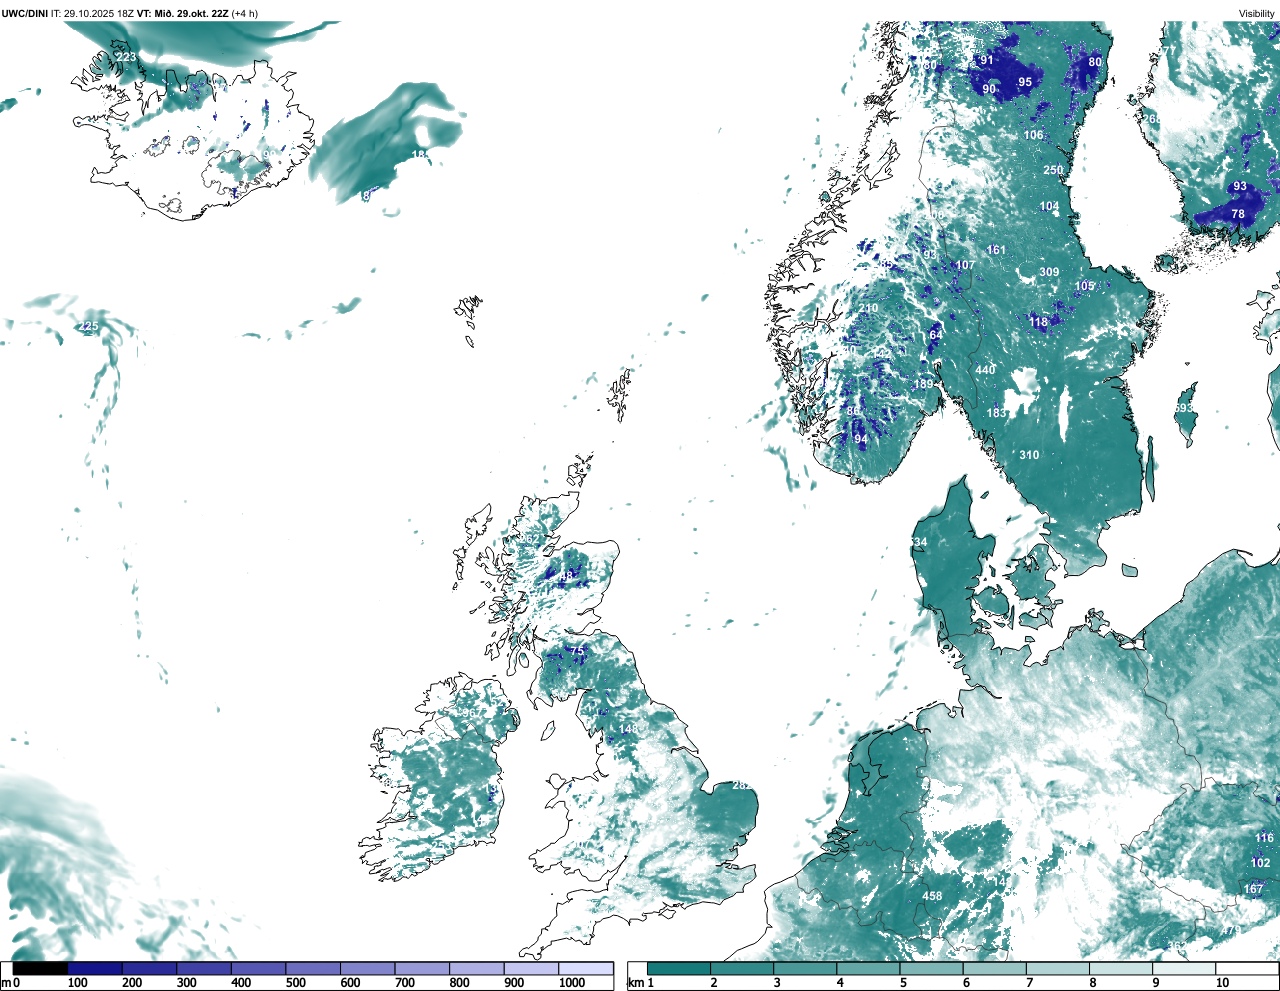Click the '250' visibility value on map
This screenshot has height=991, width=1280.
1053,170
